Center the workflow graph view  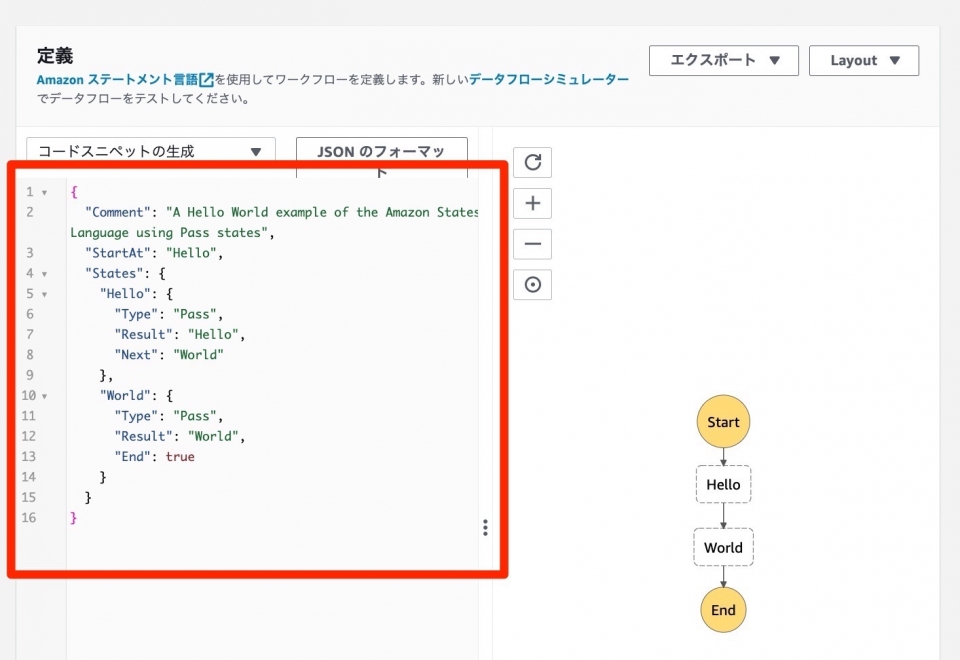point(532,285)
